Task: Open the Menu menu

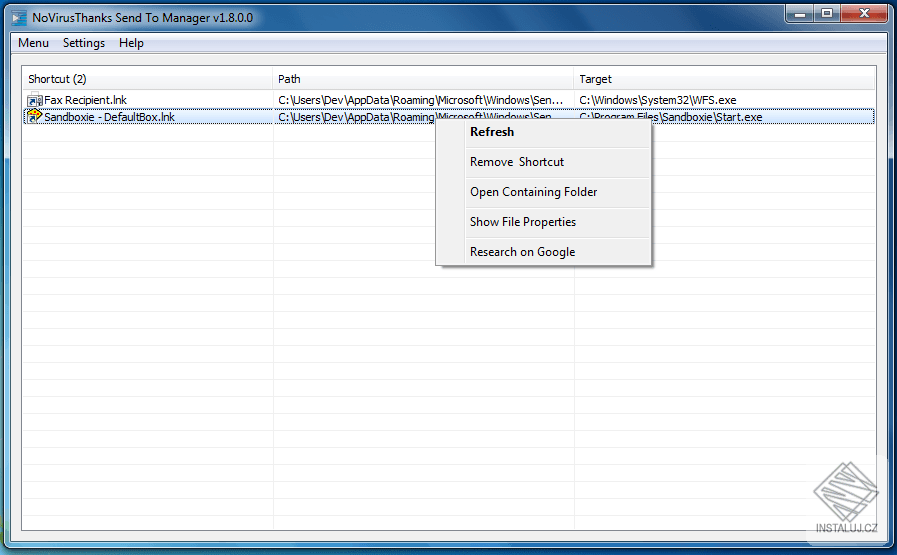Action: point(33,43)
